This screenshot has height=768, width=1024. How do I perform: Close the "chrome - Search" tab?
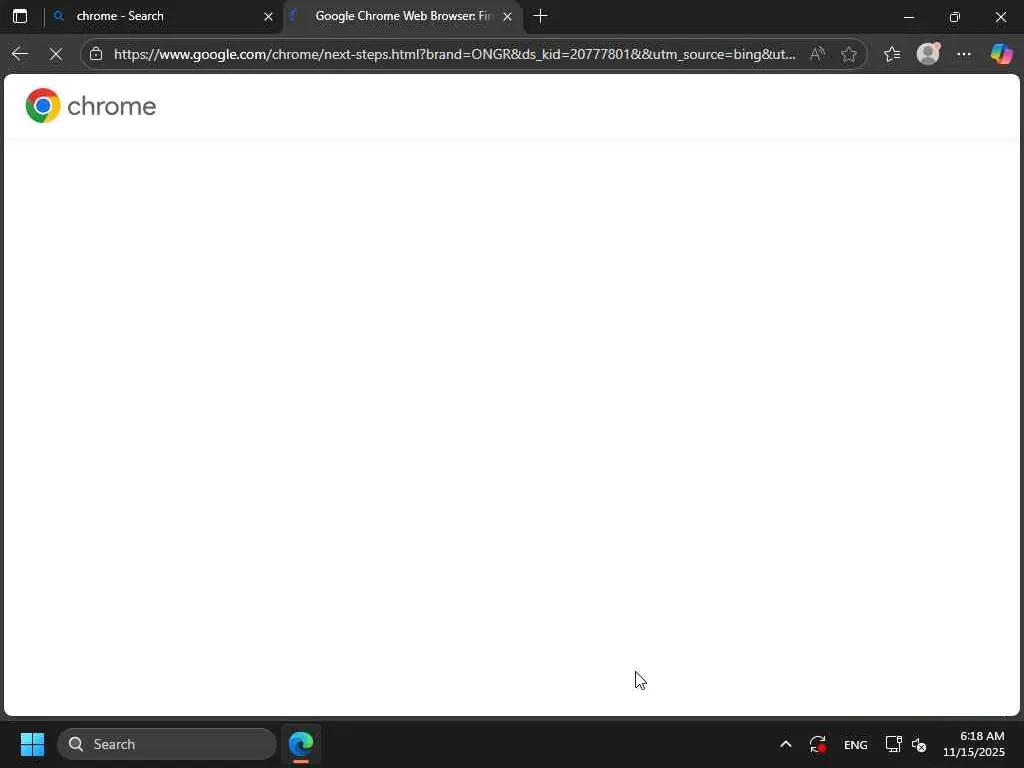coord(268,16)
